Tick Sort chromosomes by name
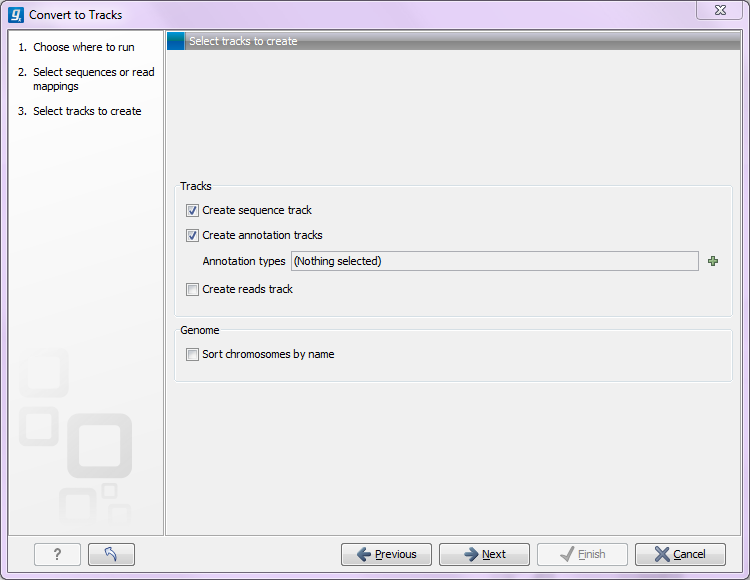 click(x=192, y=355)
